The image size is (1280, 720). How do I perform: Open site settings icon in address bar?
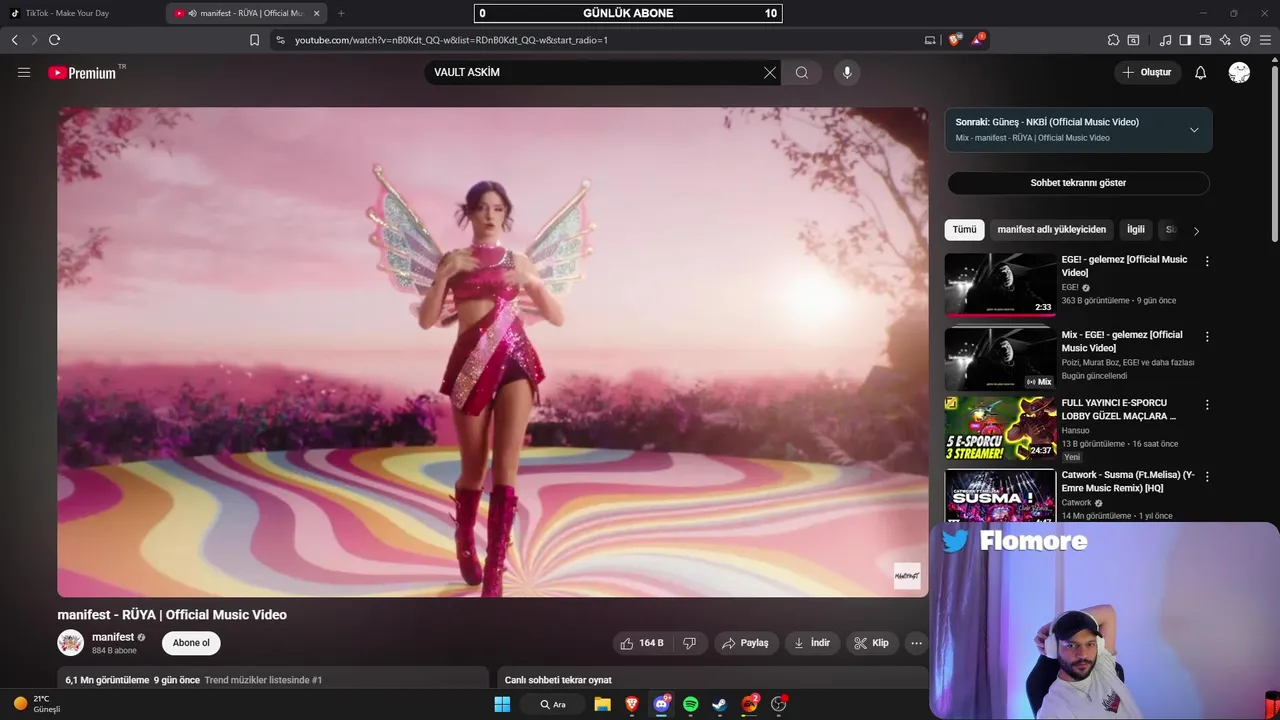tap(280, 40)
